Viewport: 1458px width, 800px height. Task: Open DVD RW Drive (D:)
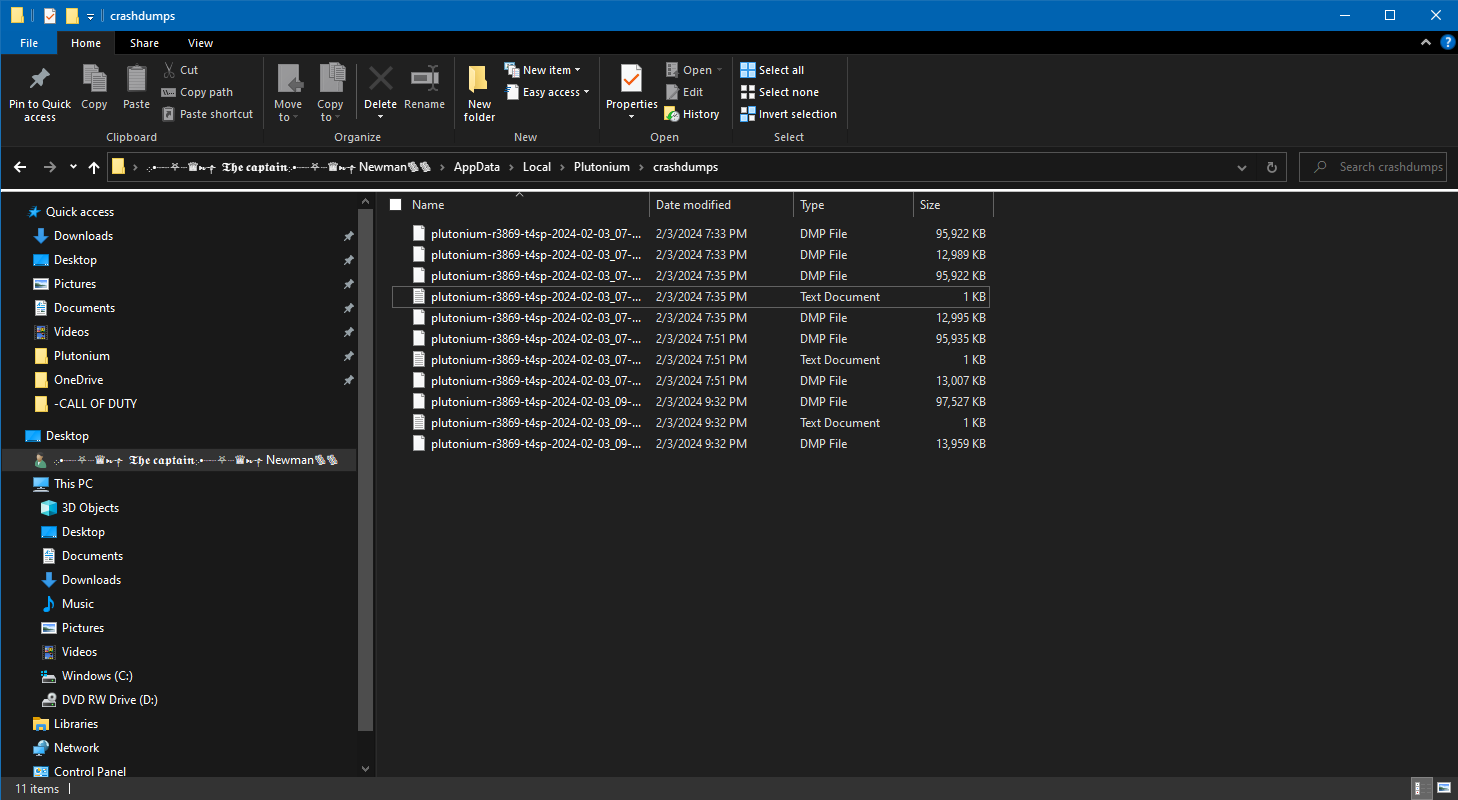109,700
